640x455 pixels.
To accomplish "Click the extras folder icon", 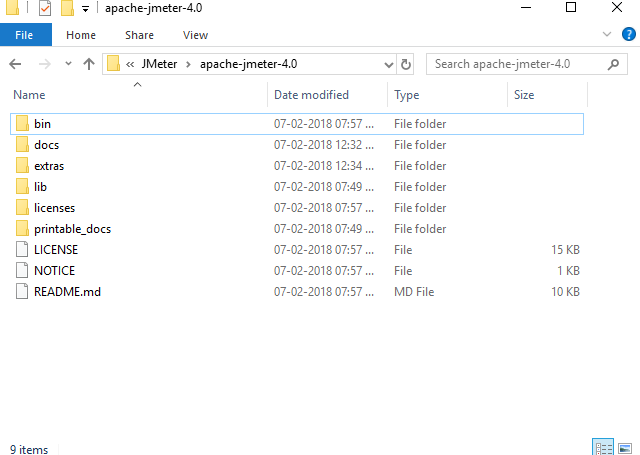I will pyautogui.click(x=22, y=166).
